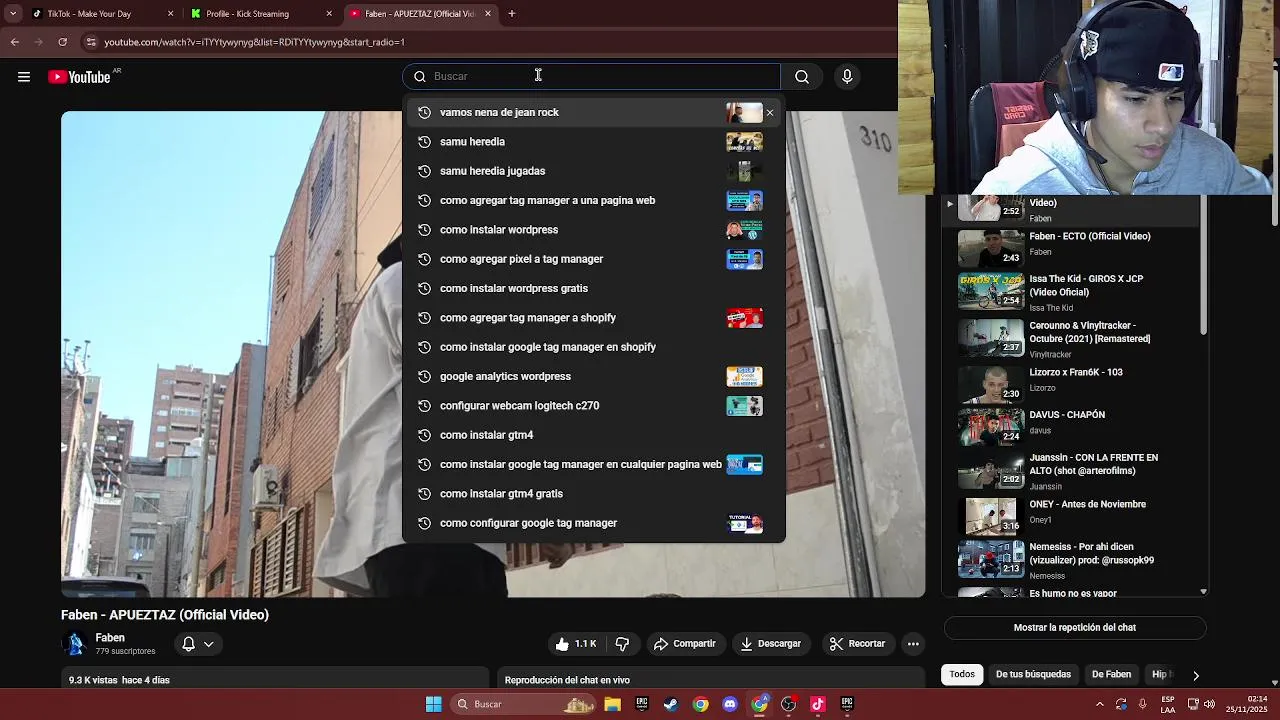Viewport: 1280px width, 720px height.
Task: Dislike the video with the thumbs-down icon
Action: tap(622, 644)
